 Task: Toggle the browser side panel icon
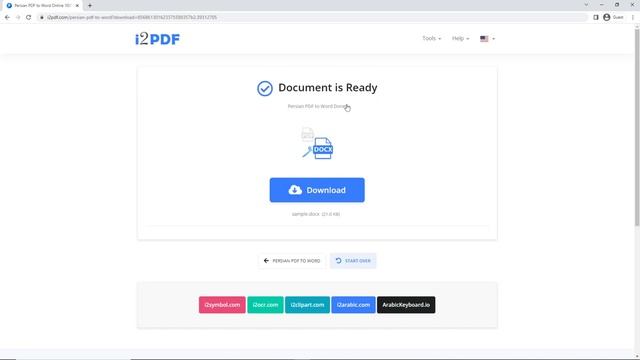(596, 18)
